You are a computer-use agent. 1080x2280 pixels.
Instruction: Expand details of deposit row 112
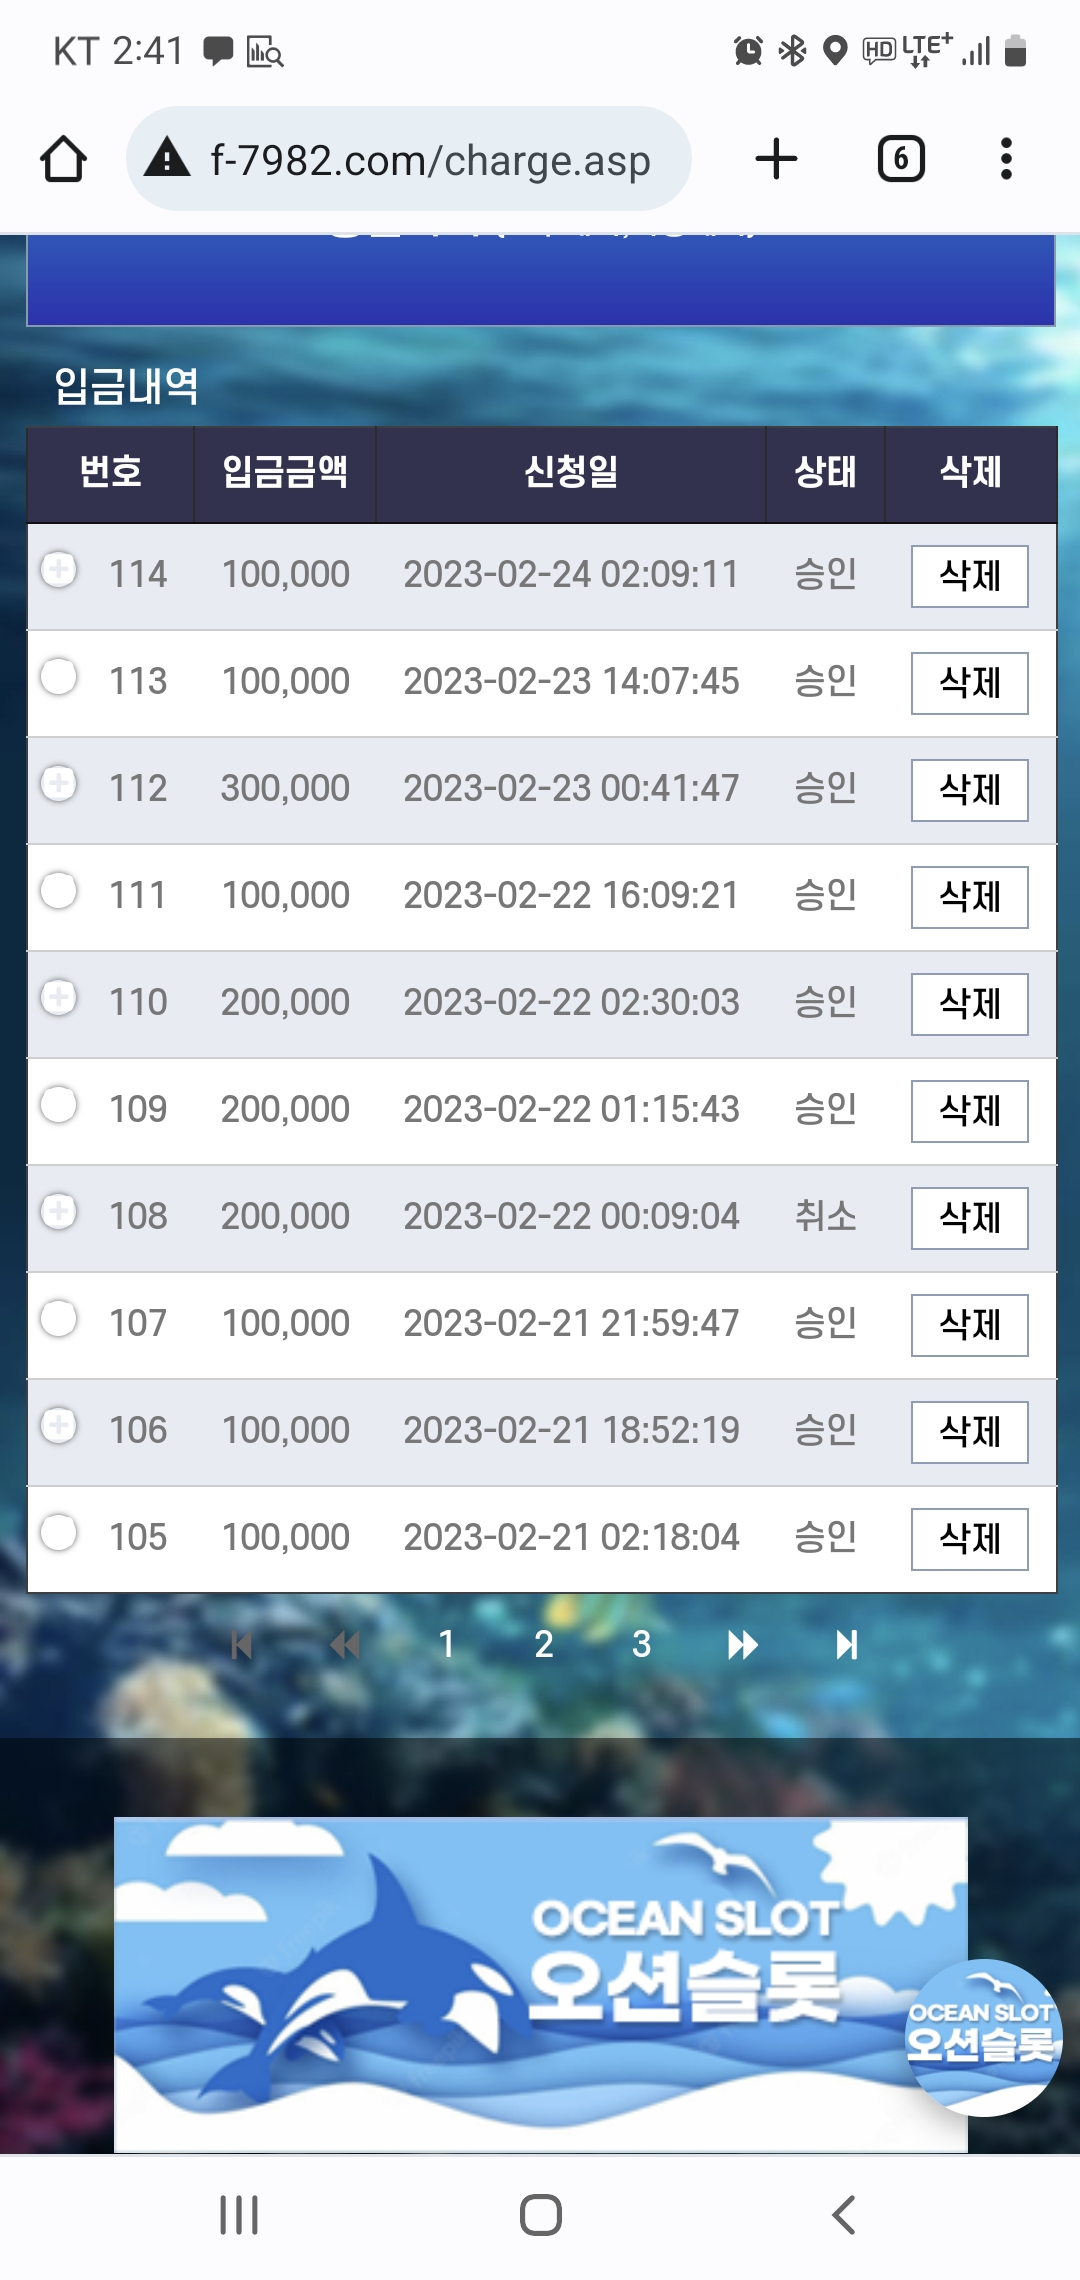tap(59, 783)
